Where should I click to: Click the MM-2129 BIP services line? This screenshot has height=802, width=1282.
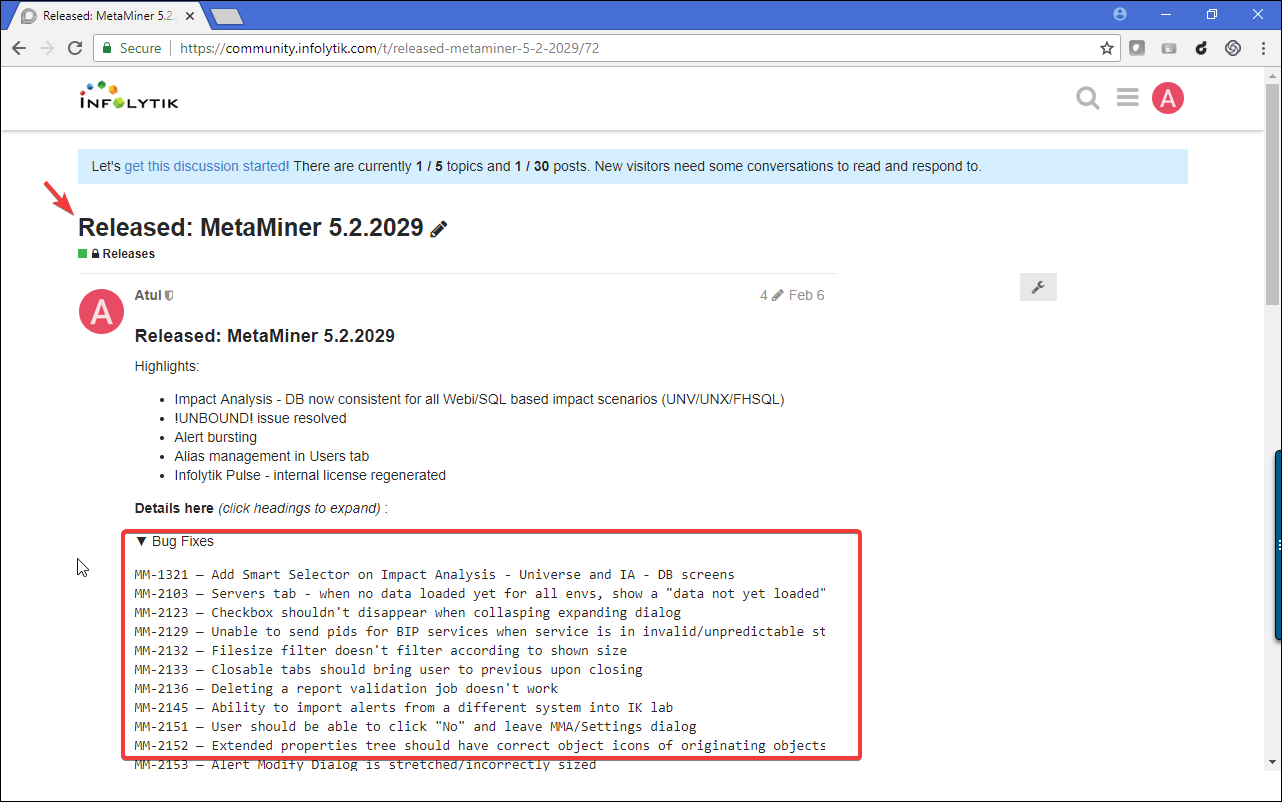(x=481, y=632)
